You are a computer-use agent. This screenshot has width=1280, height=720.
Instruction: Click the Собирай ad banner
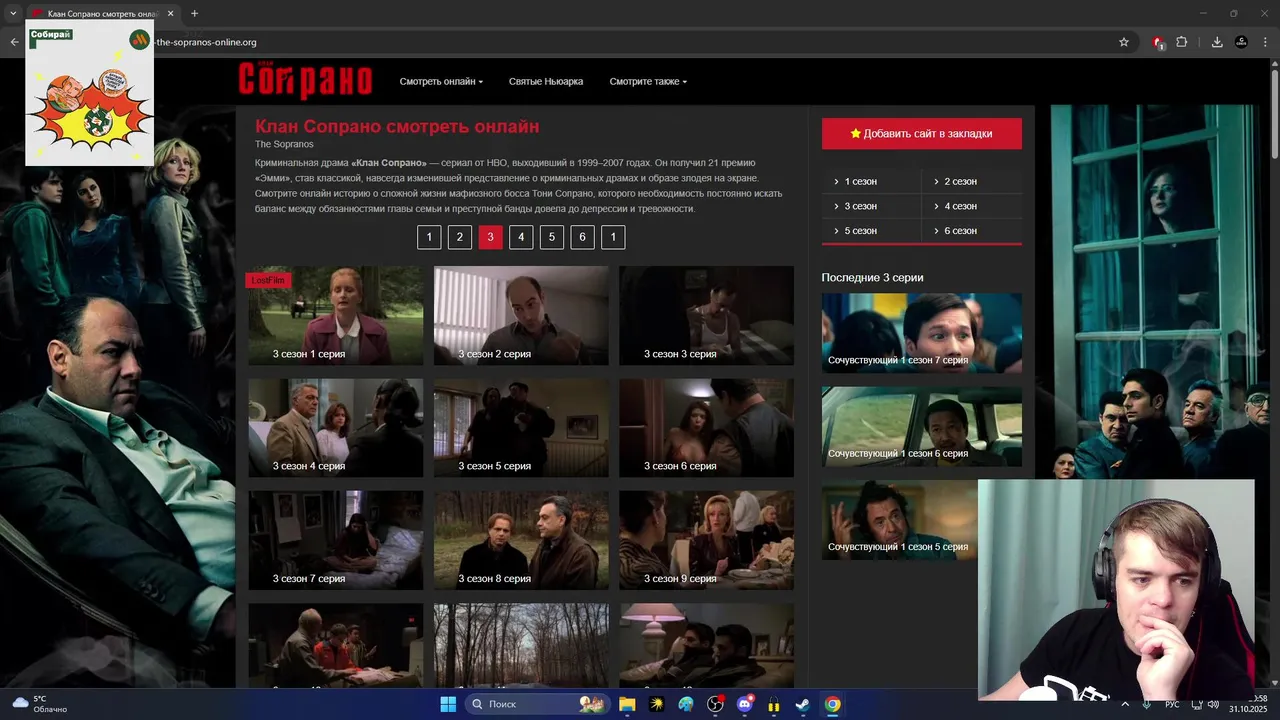point(89,93)
